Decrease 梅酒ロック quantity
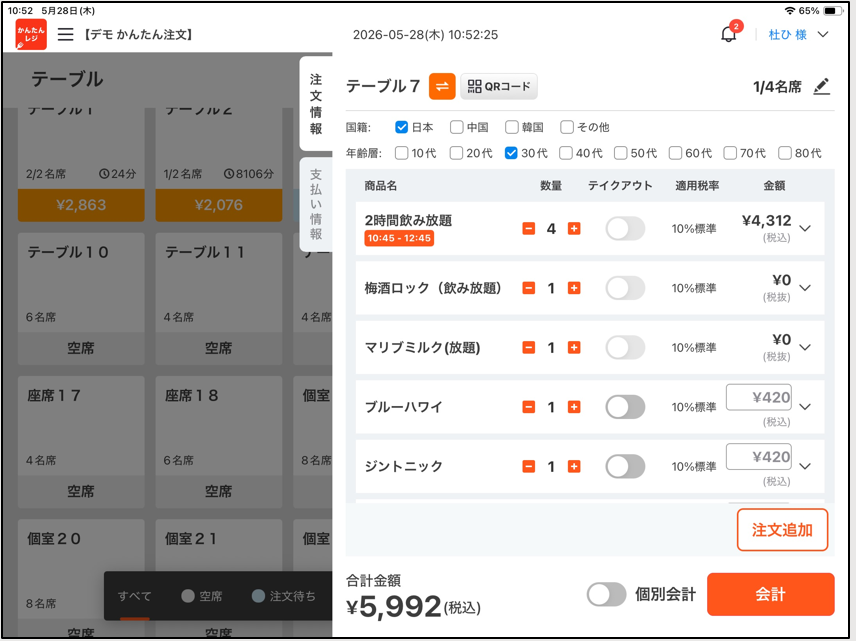The height and width of the screenshot is (641, 856). [x=528, y=288]
